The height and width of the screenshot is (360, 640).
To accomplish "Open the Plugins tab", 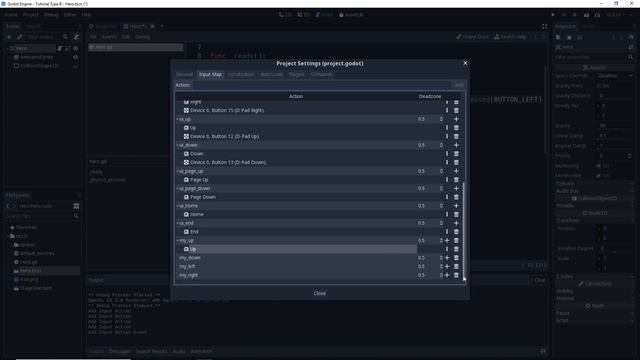I will pyautogui.click(x=297, y=74).
